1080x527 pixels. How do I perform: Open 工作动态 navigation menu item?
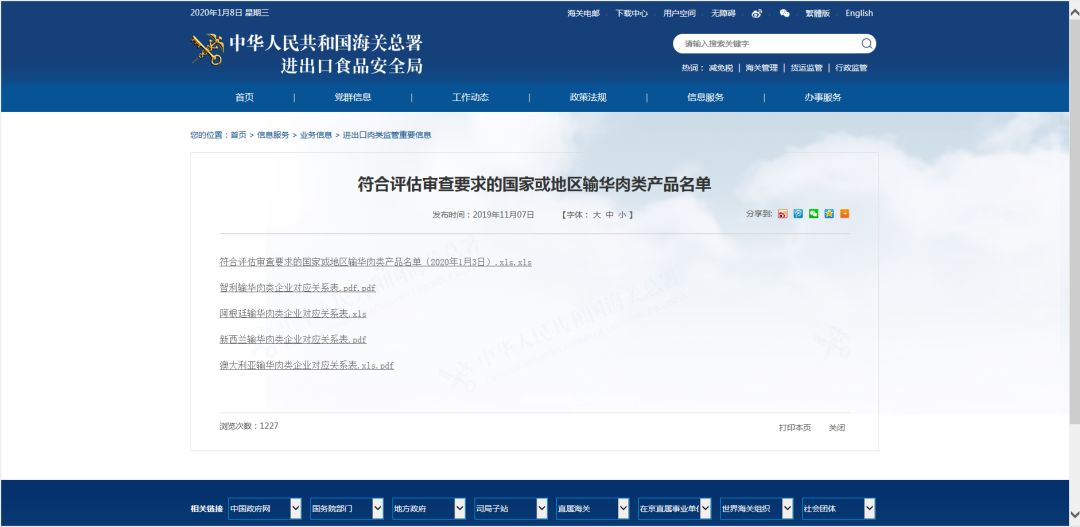click(x=470, y=97)
